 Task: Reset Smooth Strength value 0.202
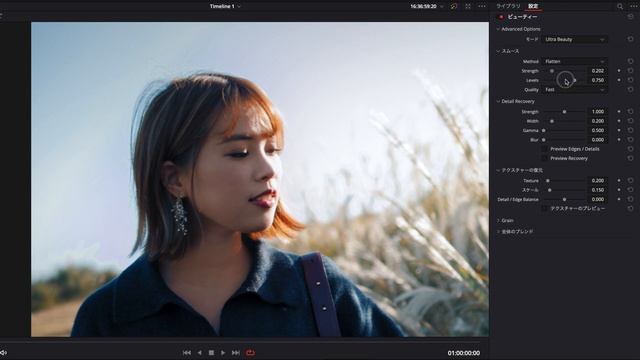point(631,71)
